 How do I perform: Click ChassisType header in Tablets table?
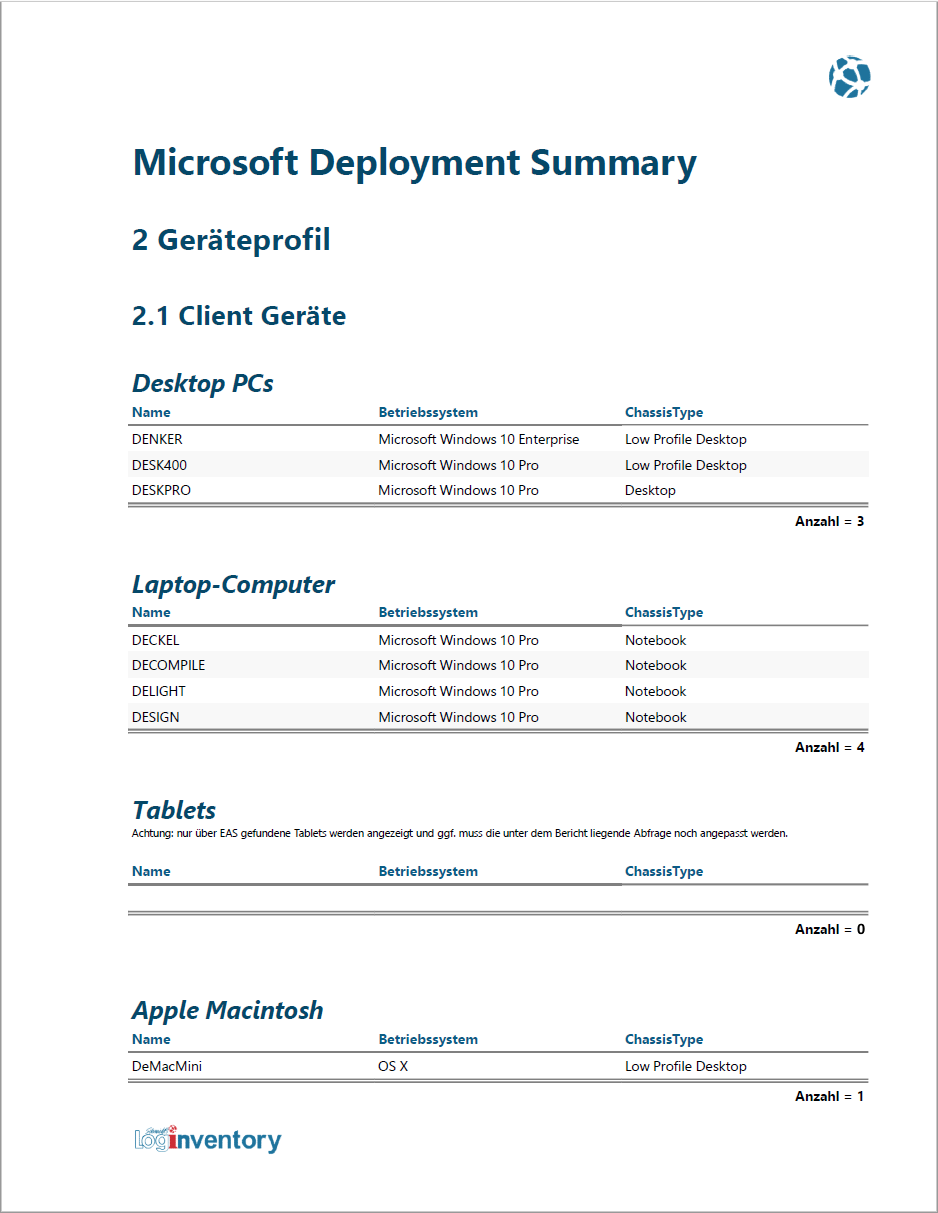point(664,871)
